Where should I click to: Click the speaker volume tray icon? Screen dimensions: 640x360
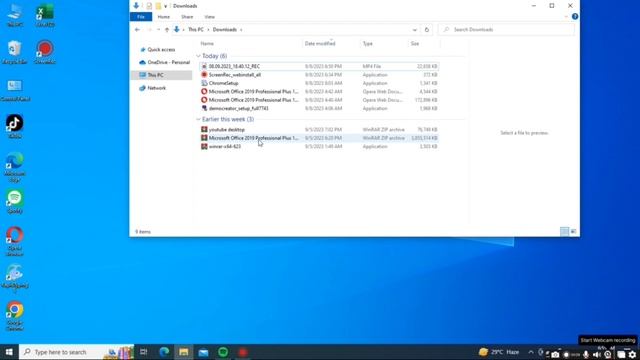click(596, 355)
